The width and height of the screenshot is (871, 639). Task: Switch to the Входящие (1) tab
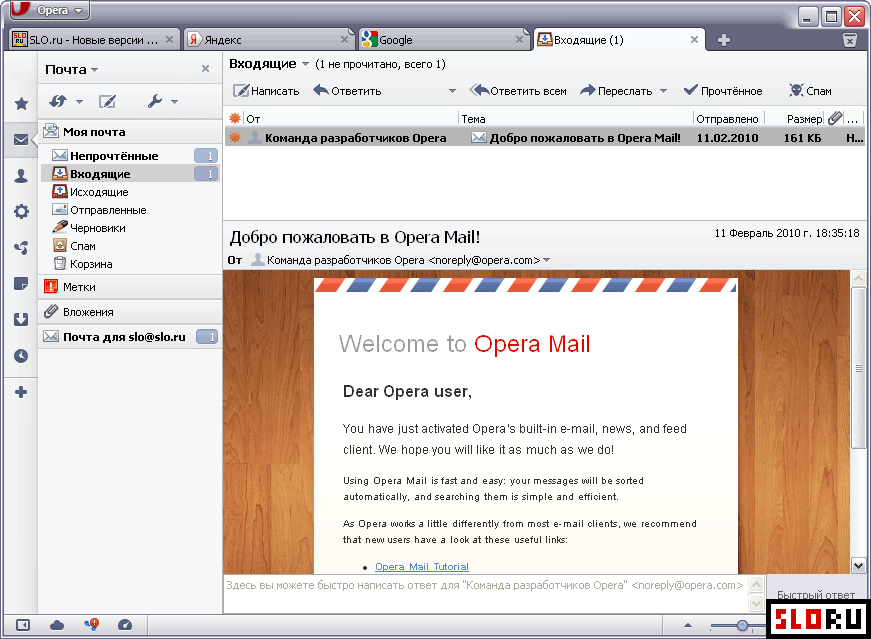point(619,40)
